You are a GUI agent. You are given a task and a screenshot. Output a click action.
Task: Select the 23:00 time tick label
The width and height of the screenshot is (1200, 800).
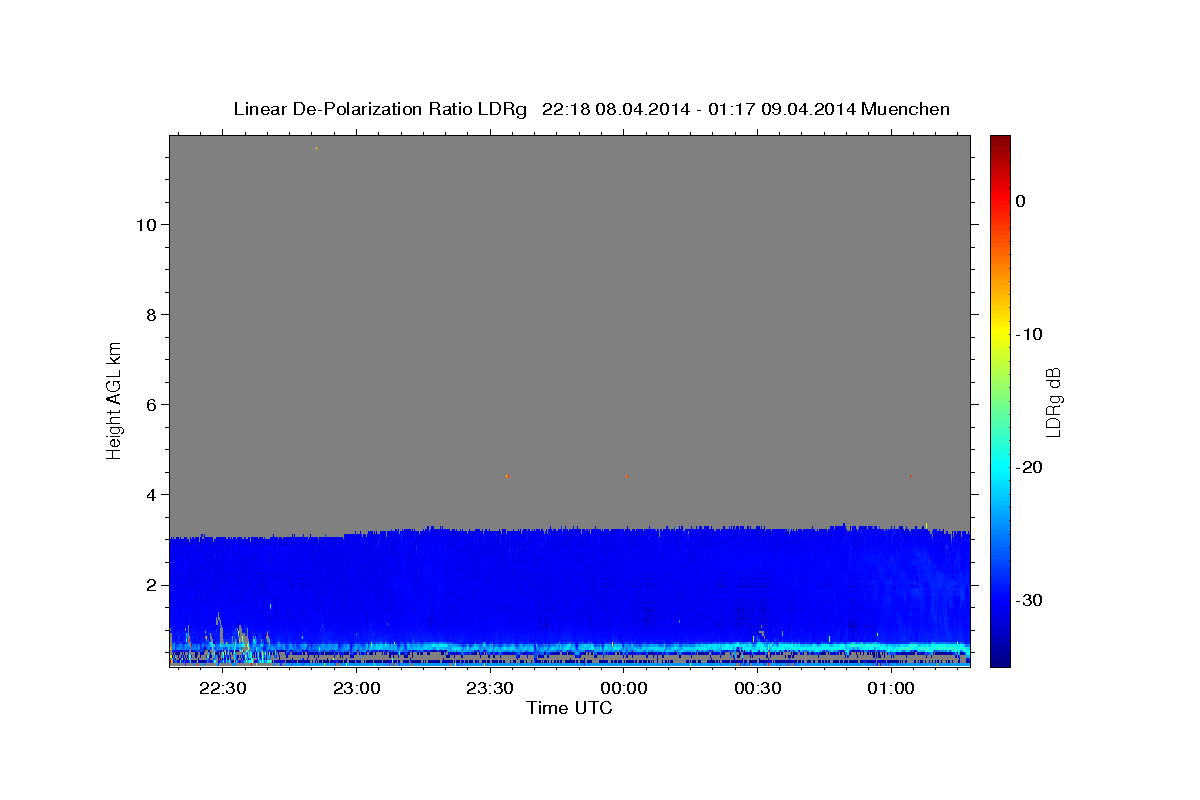pos(356,689)
